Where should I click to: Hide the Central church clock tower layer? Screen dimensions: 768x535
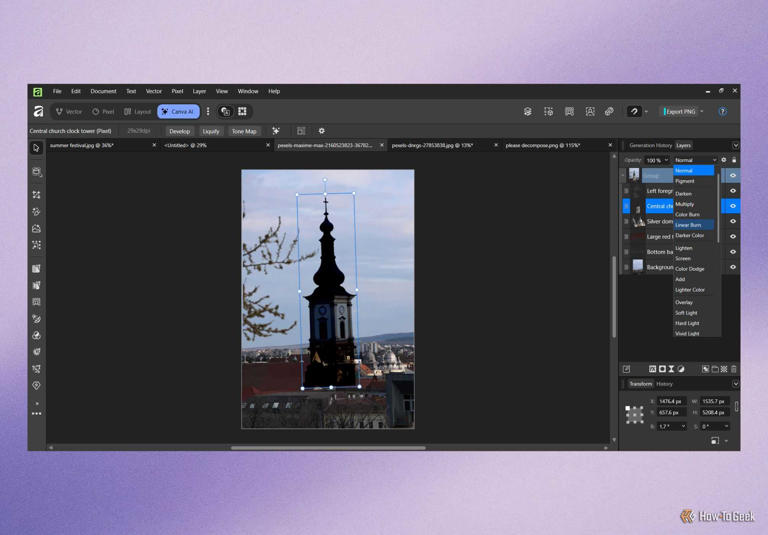[x=733, y=206]
